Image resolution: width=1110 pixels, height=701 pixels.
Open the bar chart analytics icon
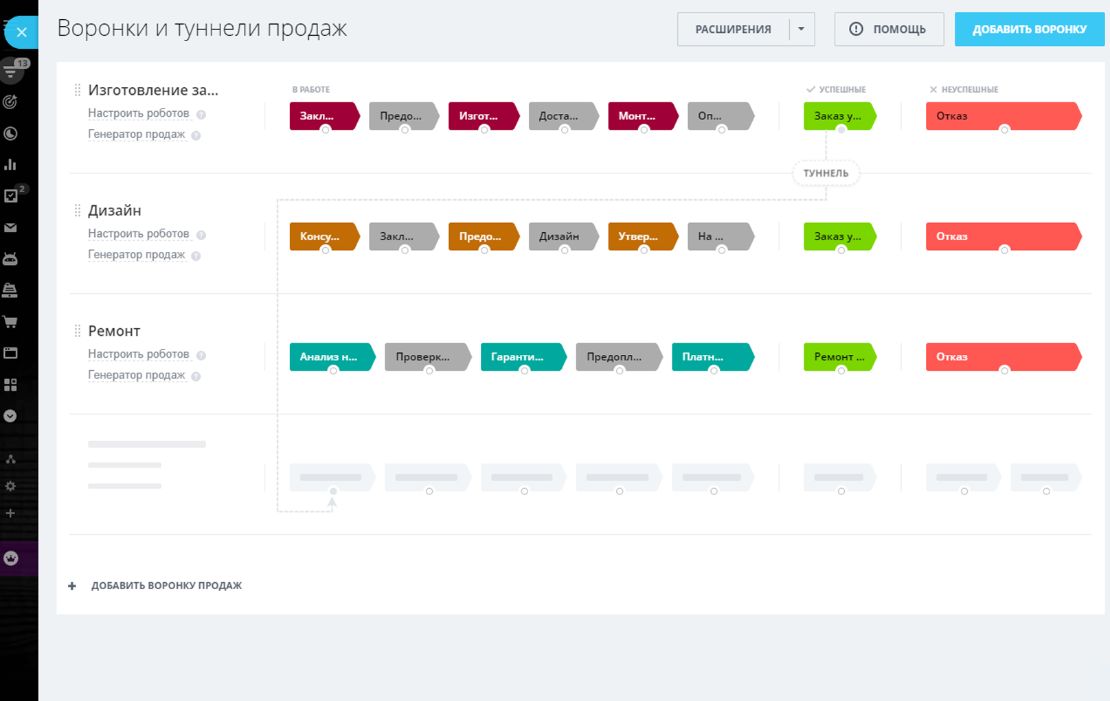(10, 164)
